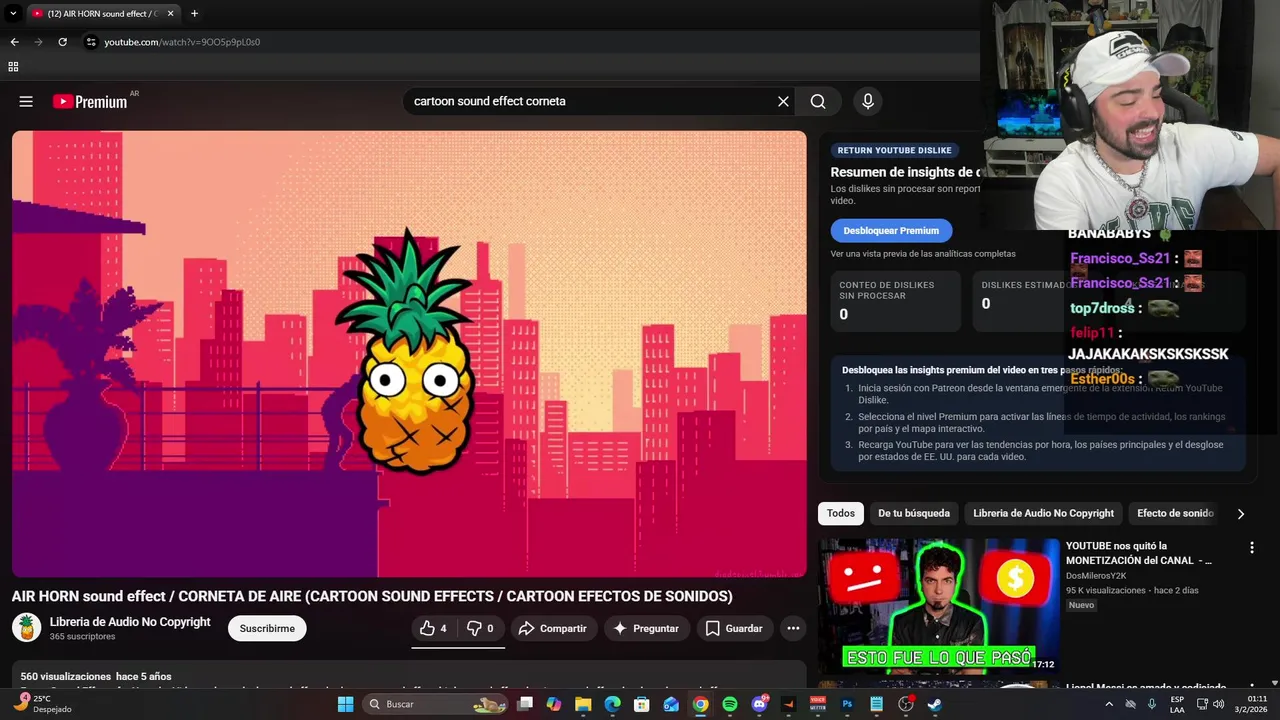Open Photoshop from taskbar
The image size is (1280, 720).
point(847,704)
